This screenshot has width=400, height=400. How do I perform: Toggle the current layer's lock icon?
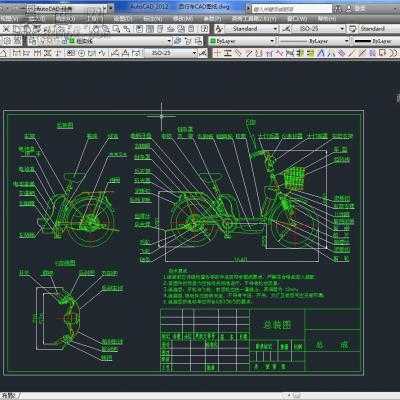pos(63,41)
